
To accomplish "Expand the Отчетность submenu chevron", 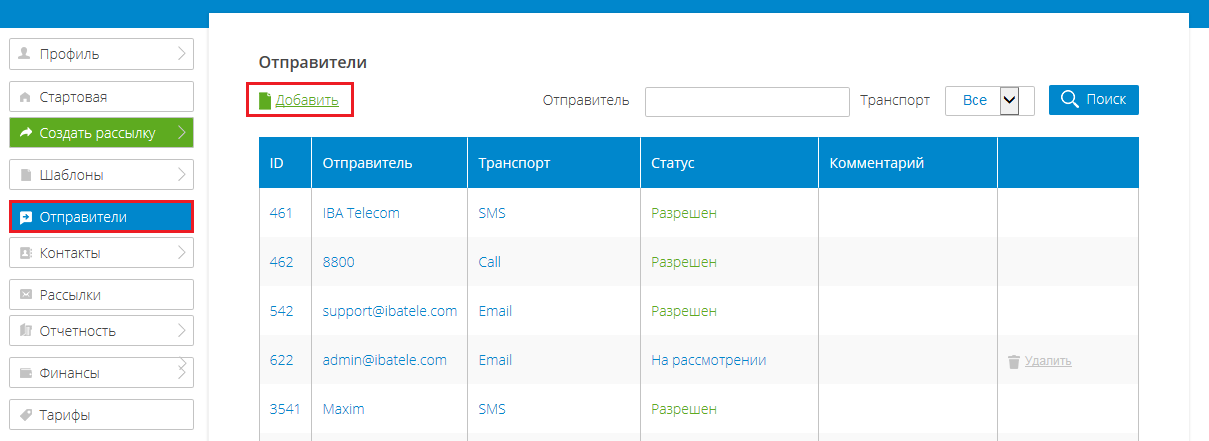I will pyautogui.click(x=182, y=331).
